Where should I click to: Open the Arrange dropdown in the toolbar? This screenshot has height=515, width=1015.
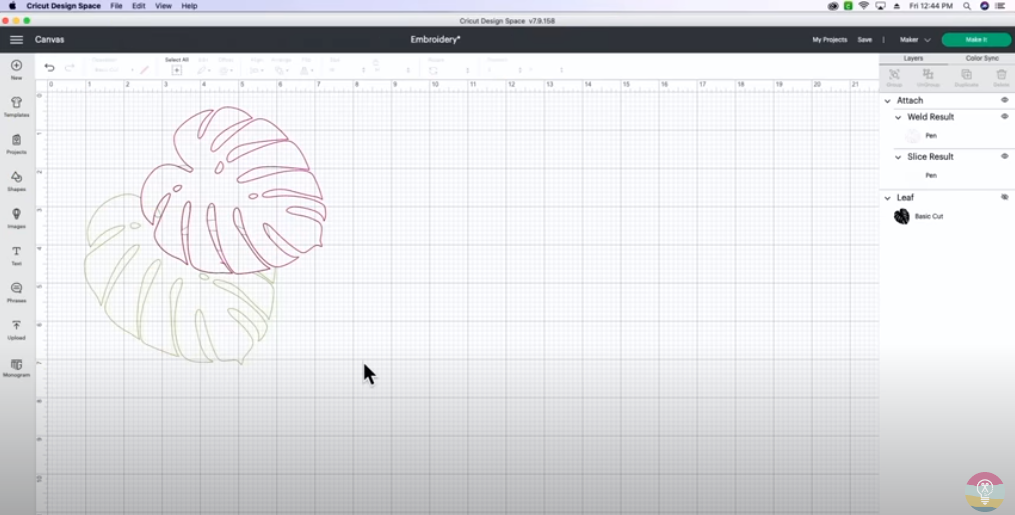click(282, 70)
